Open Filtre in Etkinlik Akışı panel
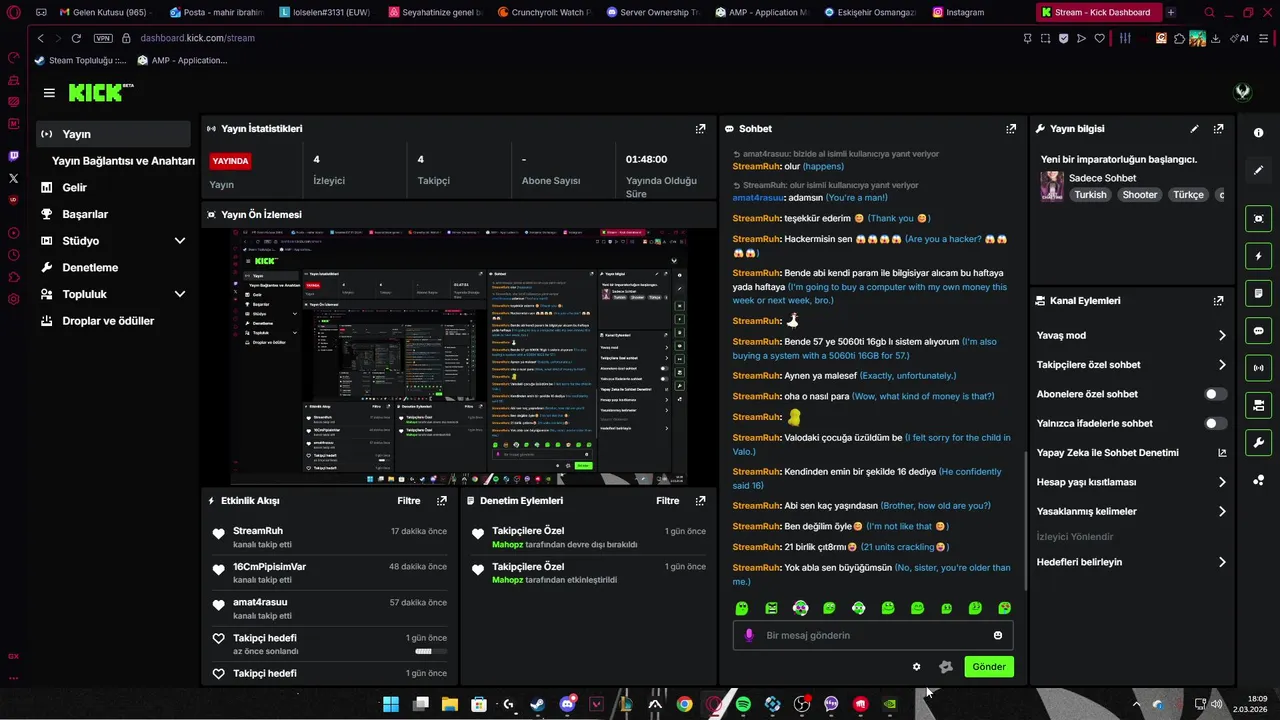The width and height of the screenshot is (1280, 720). [408, 501]
